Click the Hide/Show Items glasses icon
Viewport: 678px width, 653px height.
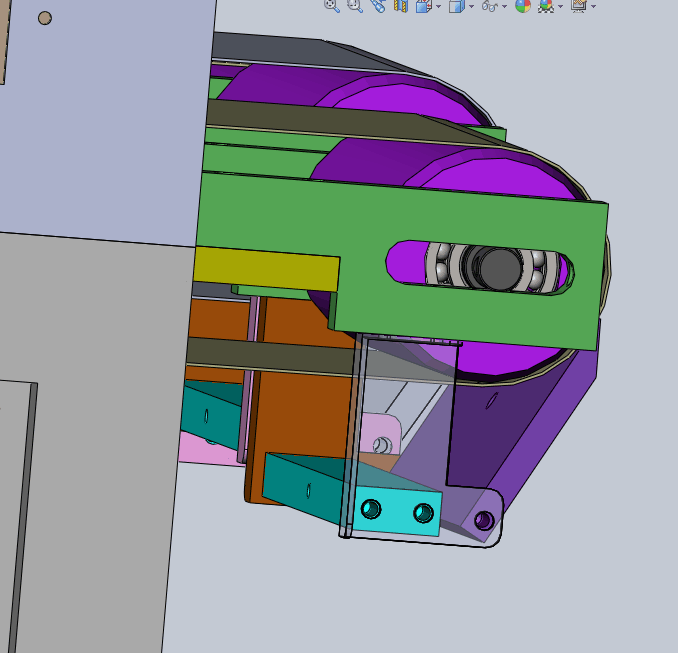(x=489, y=5)
